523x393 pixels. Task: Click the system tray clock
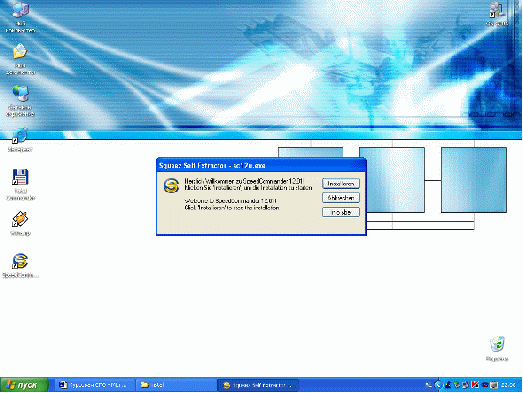[508, 385]
